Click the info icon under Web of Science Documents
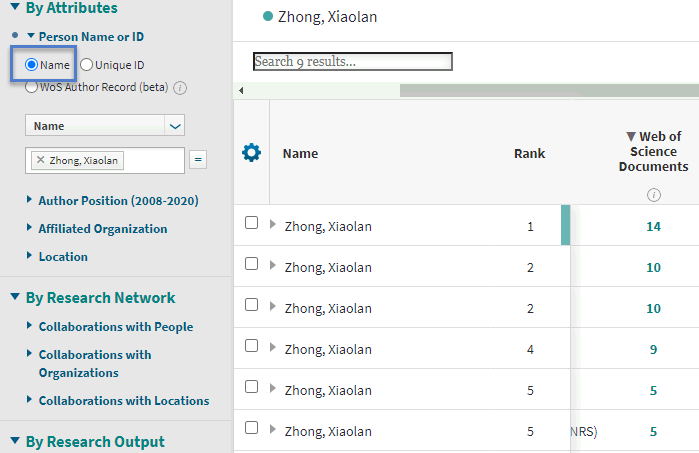 point(654,195)
